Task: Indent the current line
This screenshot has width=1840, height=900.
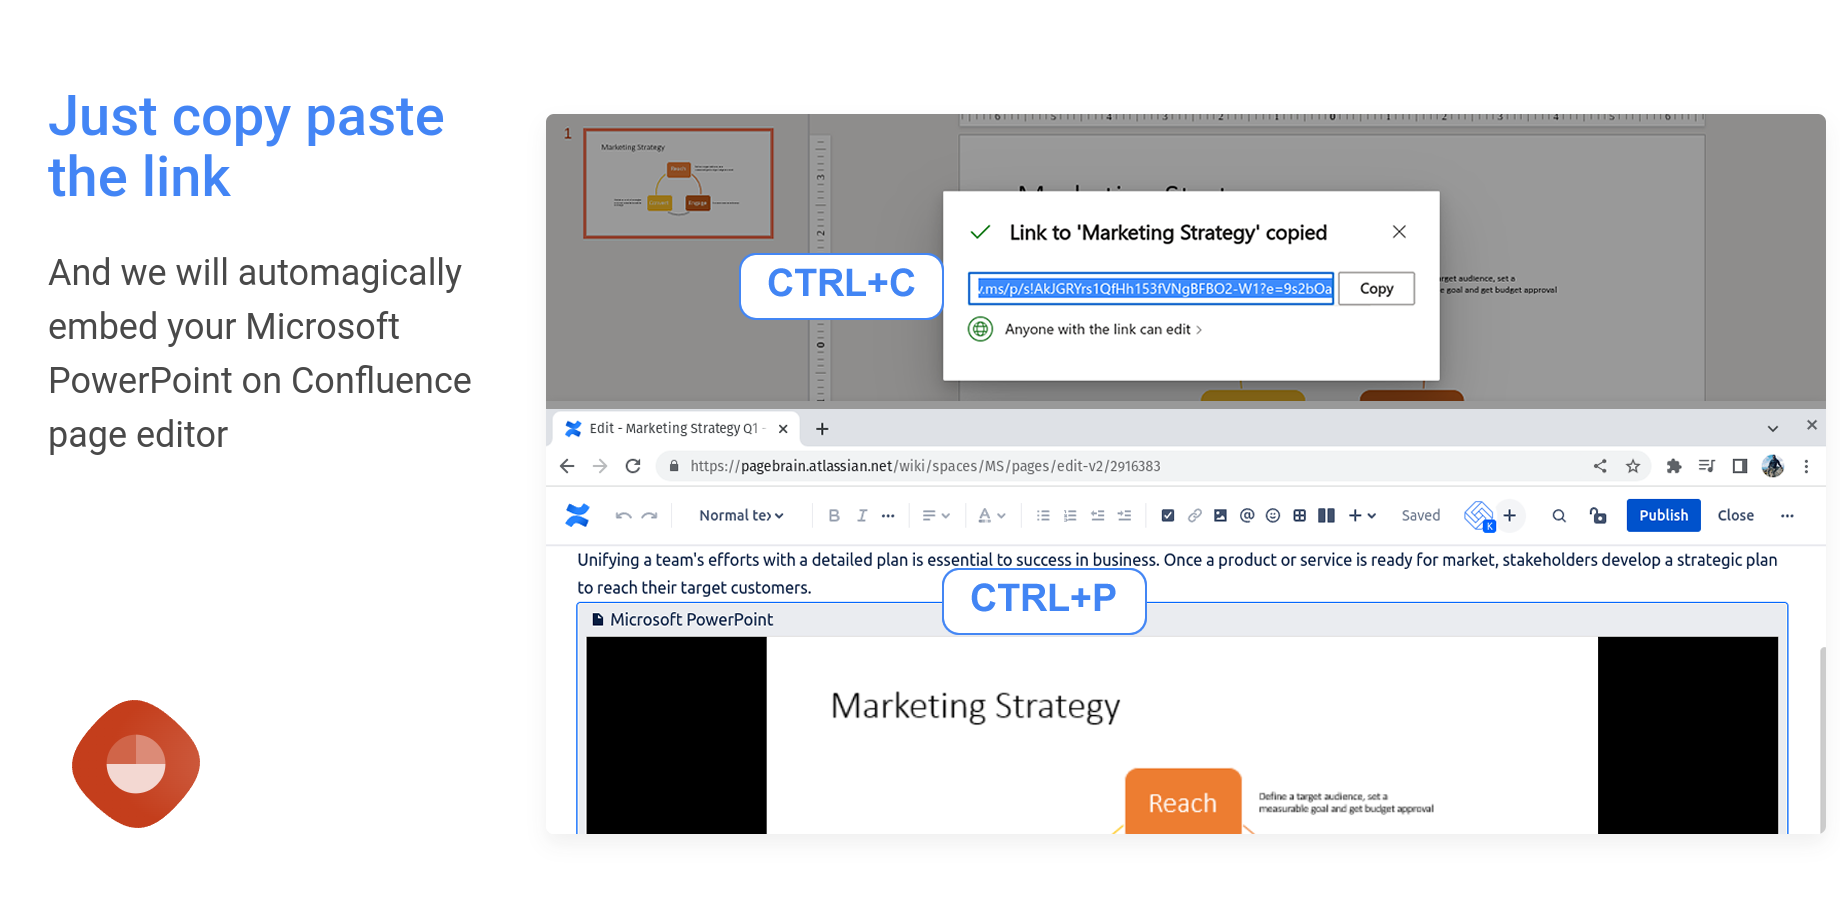Action: pyautogui.click(x=1124, y=515)
